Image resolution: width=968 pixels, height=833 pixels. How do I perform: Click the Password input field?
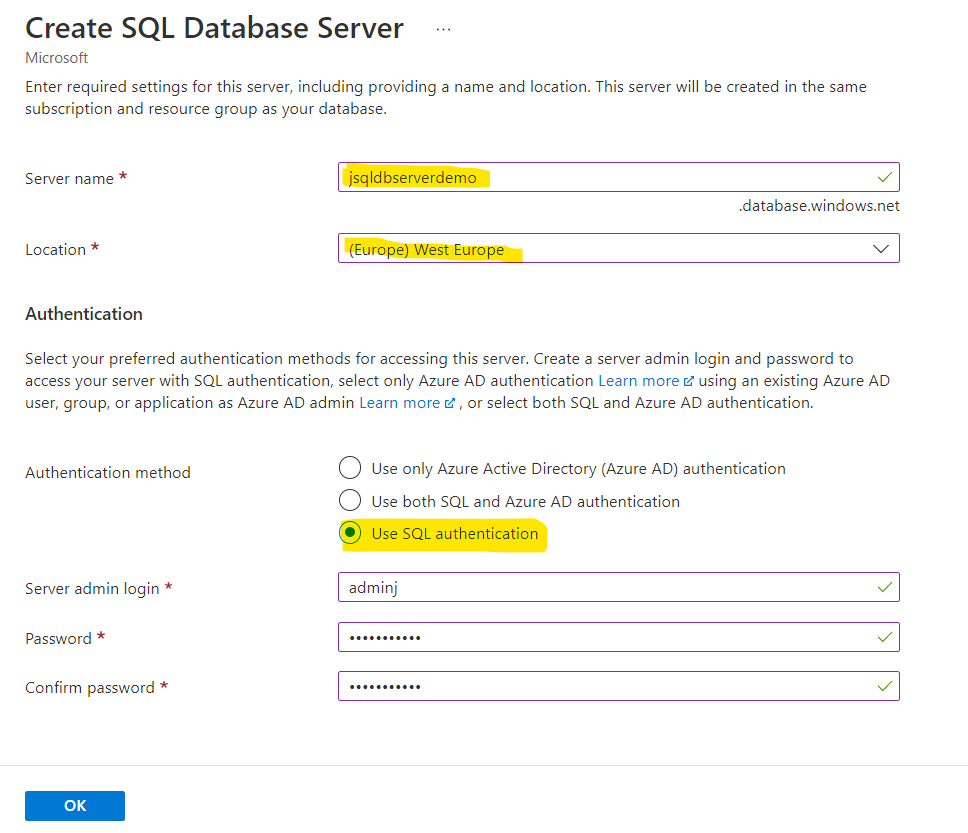pos(600,638)
